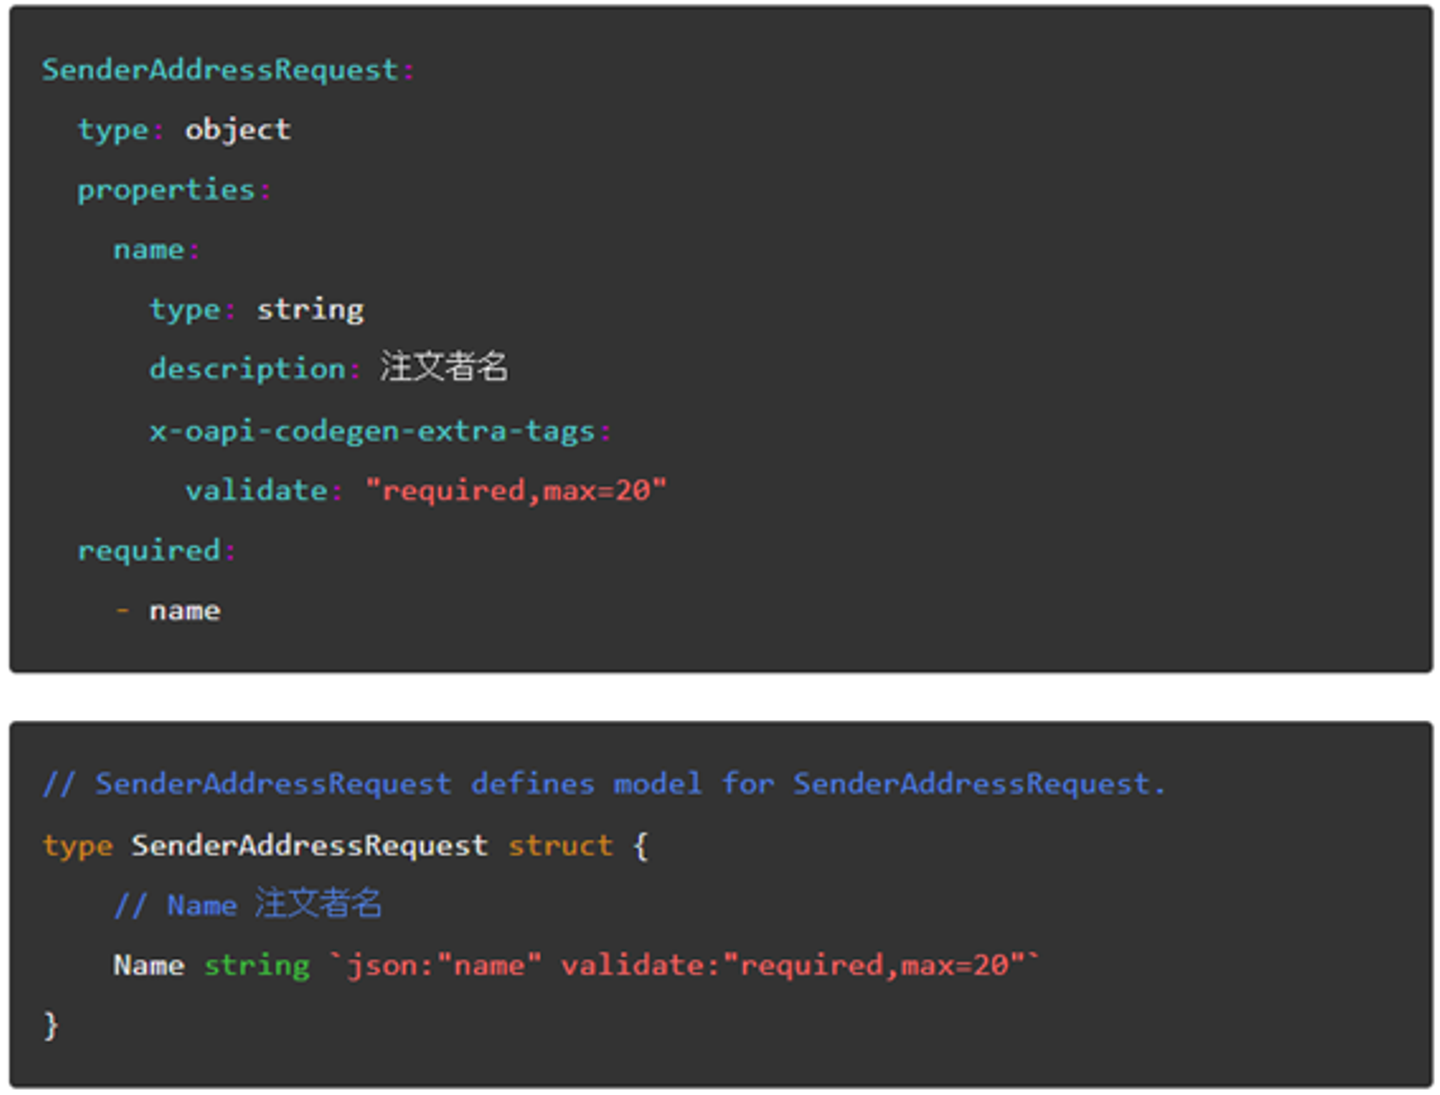Click the white SenderAddressRequest struct name

click(309, 846)
